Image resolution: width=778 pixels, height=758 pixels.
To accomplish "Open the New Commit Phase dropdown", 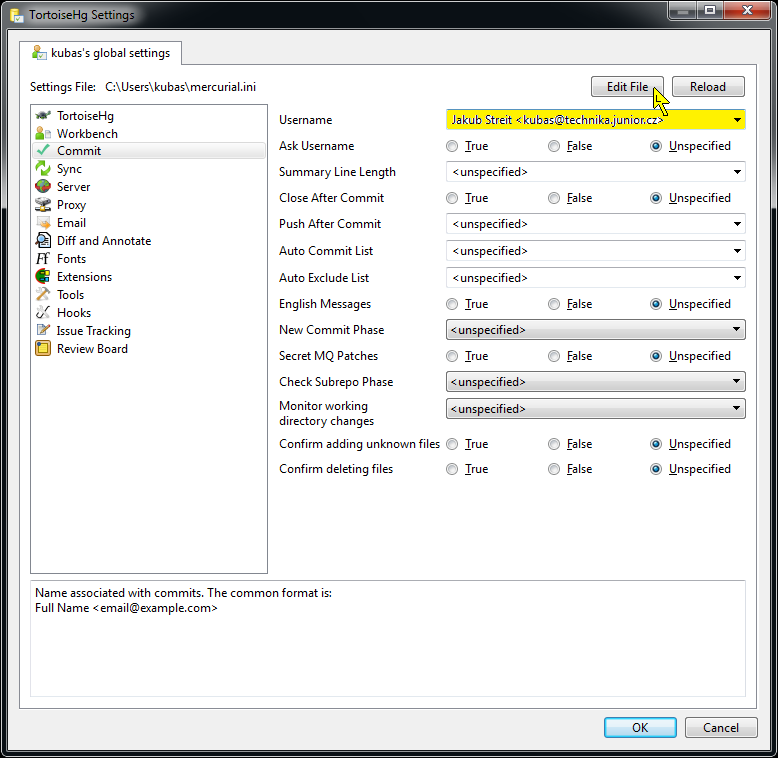I will 595,329.
